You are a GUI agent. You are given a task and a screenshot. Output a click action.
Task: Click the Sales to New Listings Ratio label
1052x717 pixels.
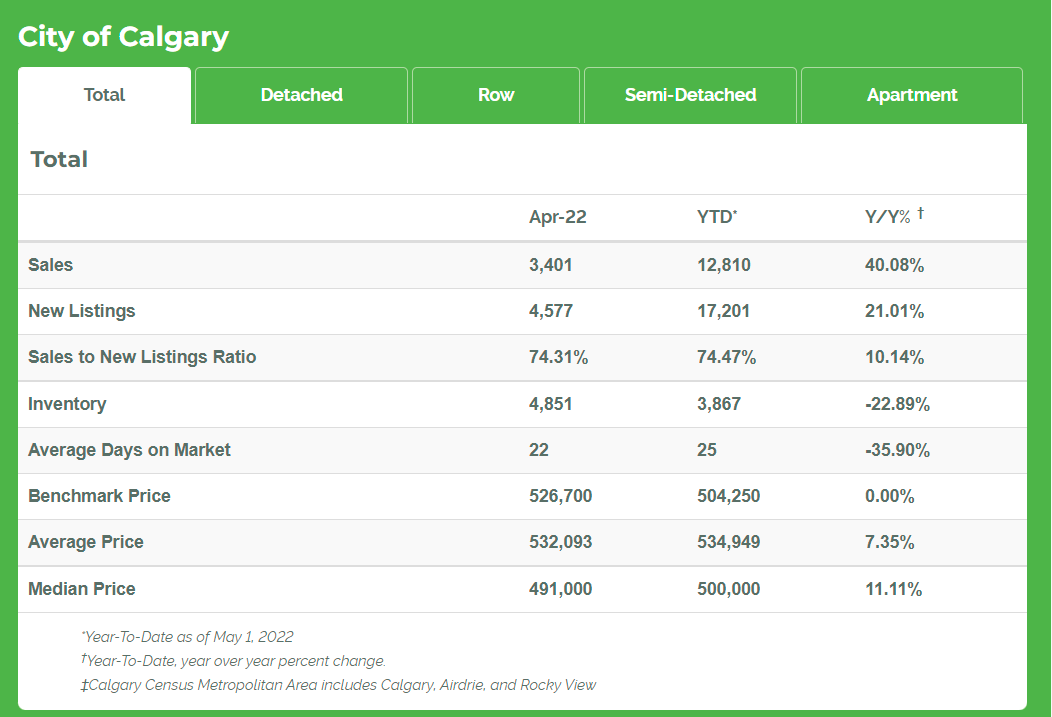pos(142,357)
